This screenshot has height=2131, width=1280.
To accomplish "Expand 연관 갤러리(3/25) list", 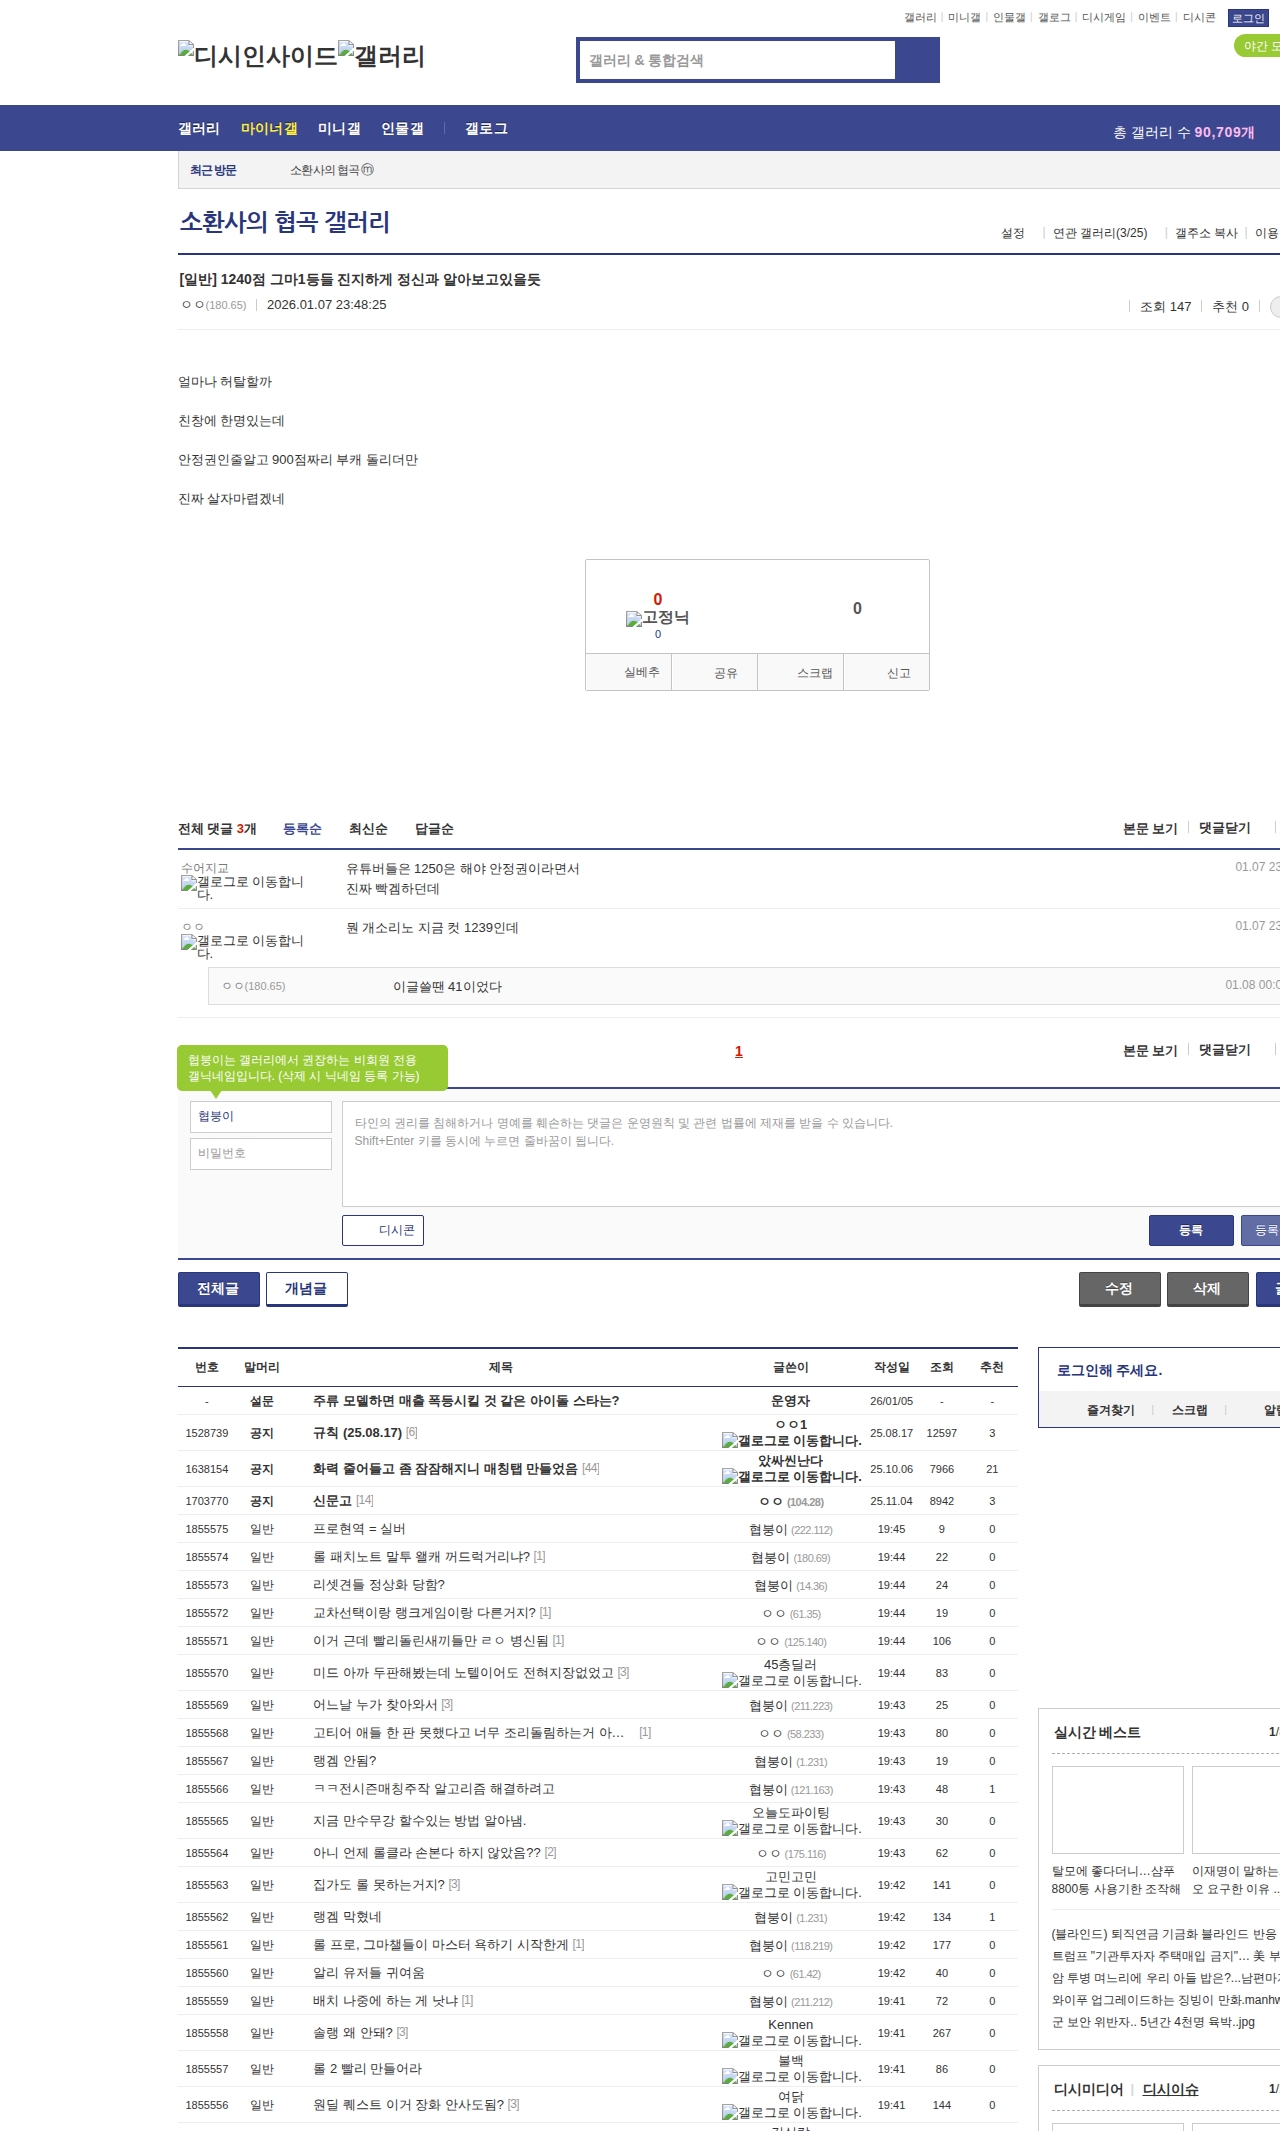I will [x=1099, y=233].
